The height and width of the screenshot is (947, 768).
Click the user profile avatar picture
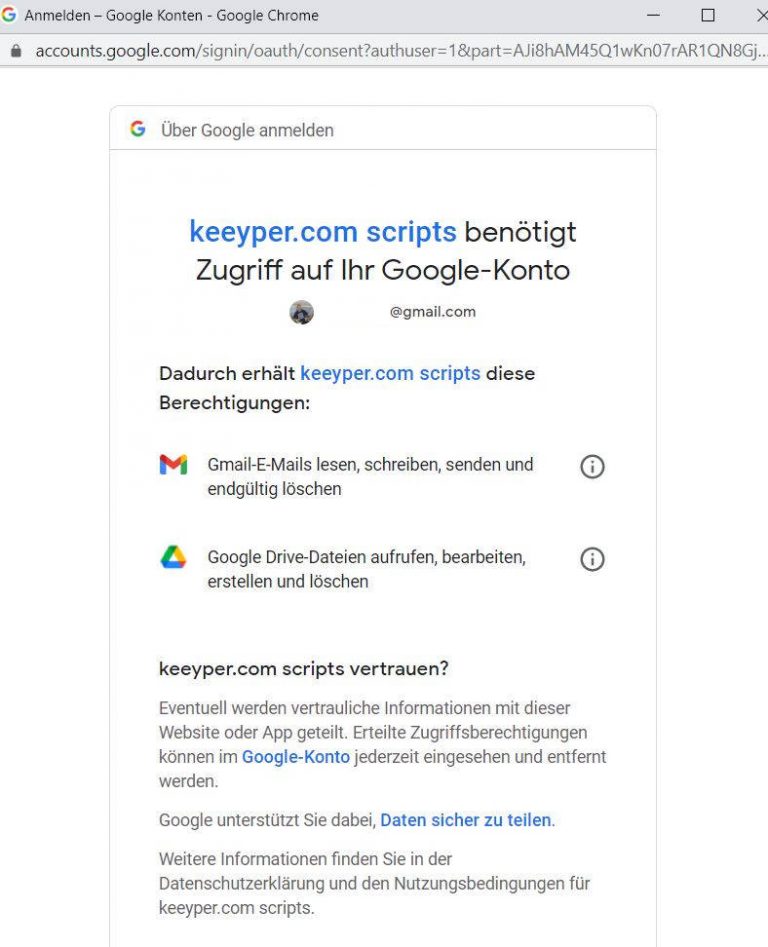point(302,312)
